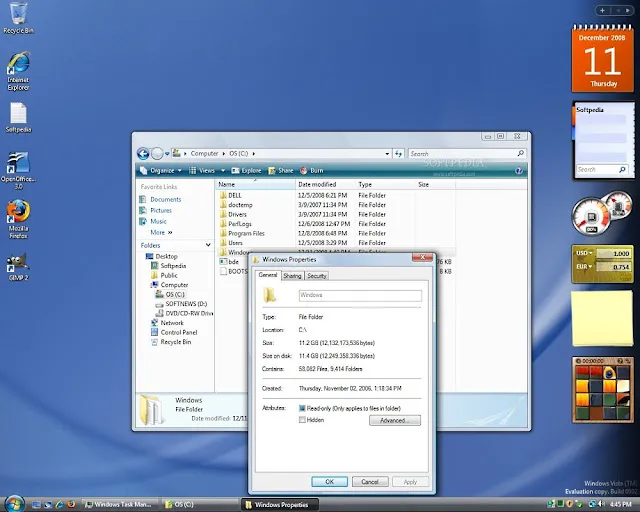The image size is (640, 512).
Task: Sort files by Name column header
Action: pos(255,185)
